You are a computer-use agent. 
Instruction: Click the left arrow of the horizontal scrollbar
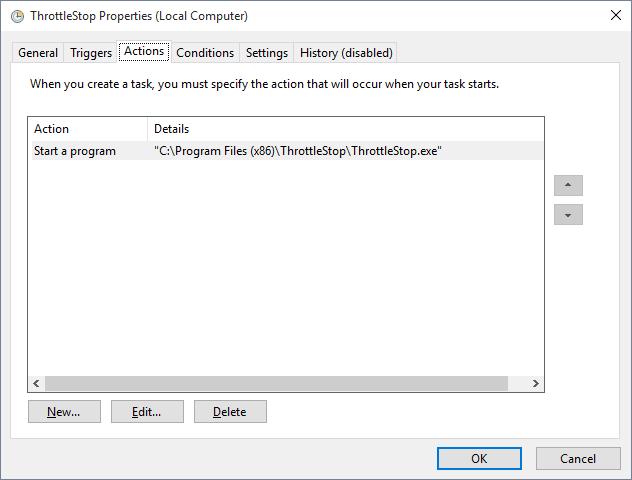coord(36,383)
